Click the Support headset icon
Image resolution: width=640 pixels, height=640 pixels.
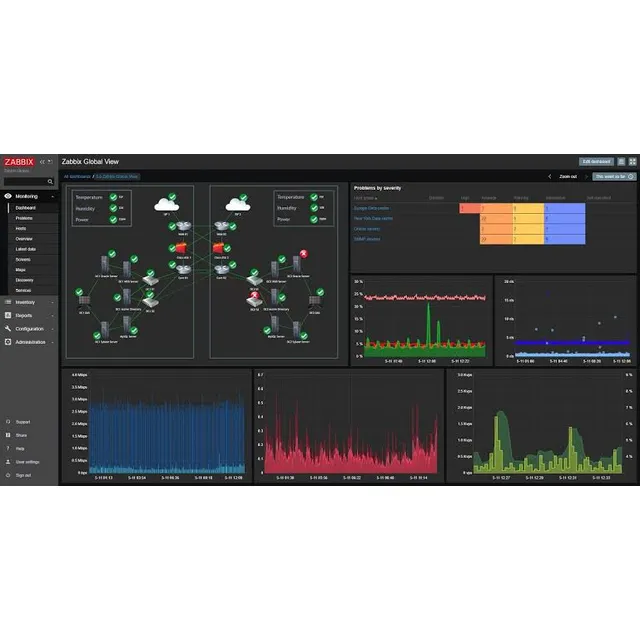[8, 422]
